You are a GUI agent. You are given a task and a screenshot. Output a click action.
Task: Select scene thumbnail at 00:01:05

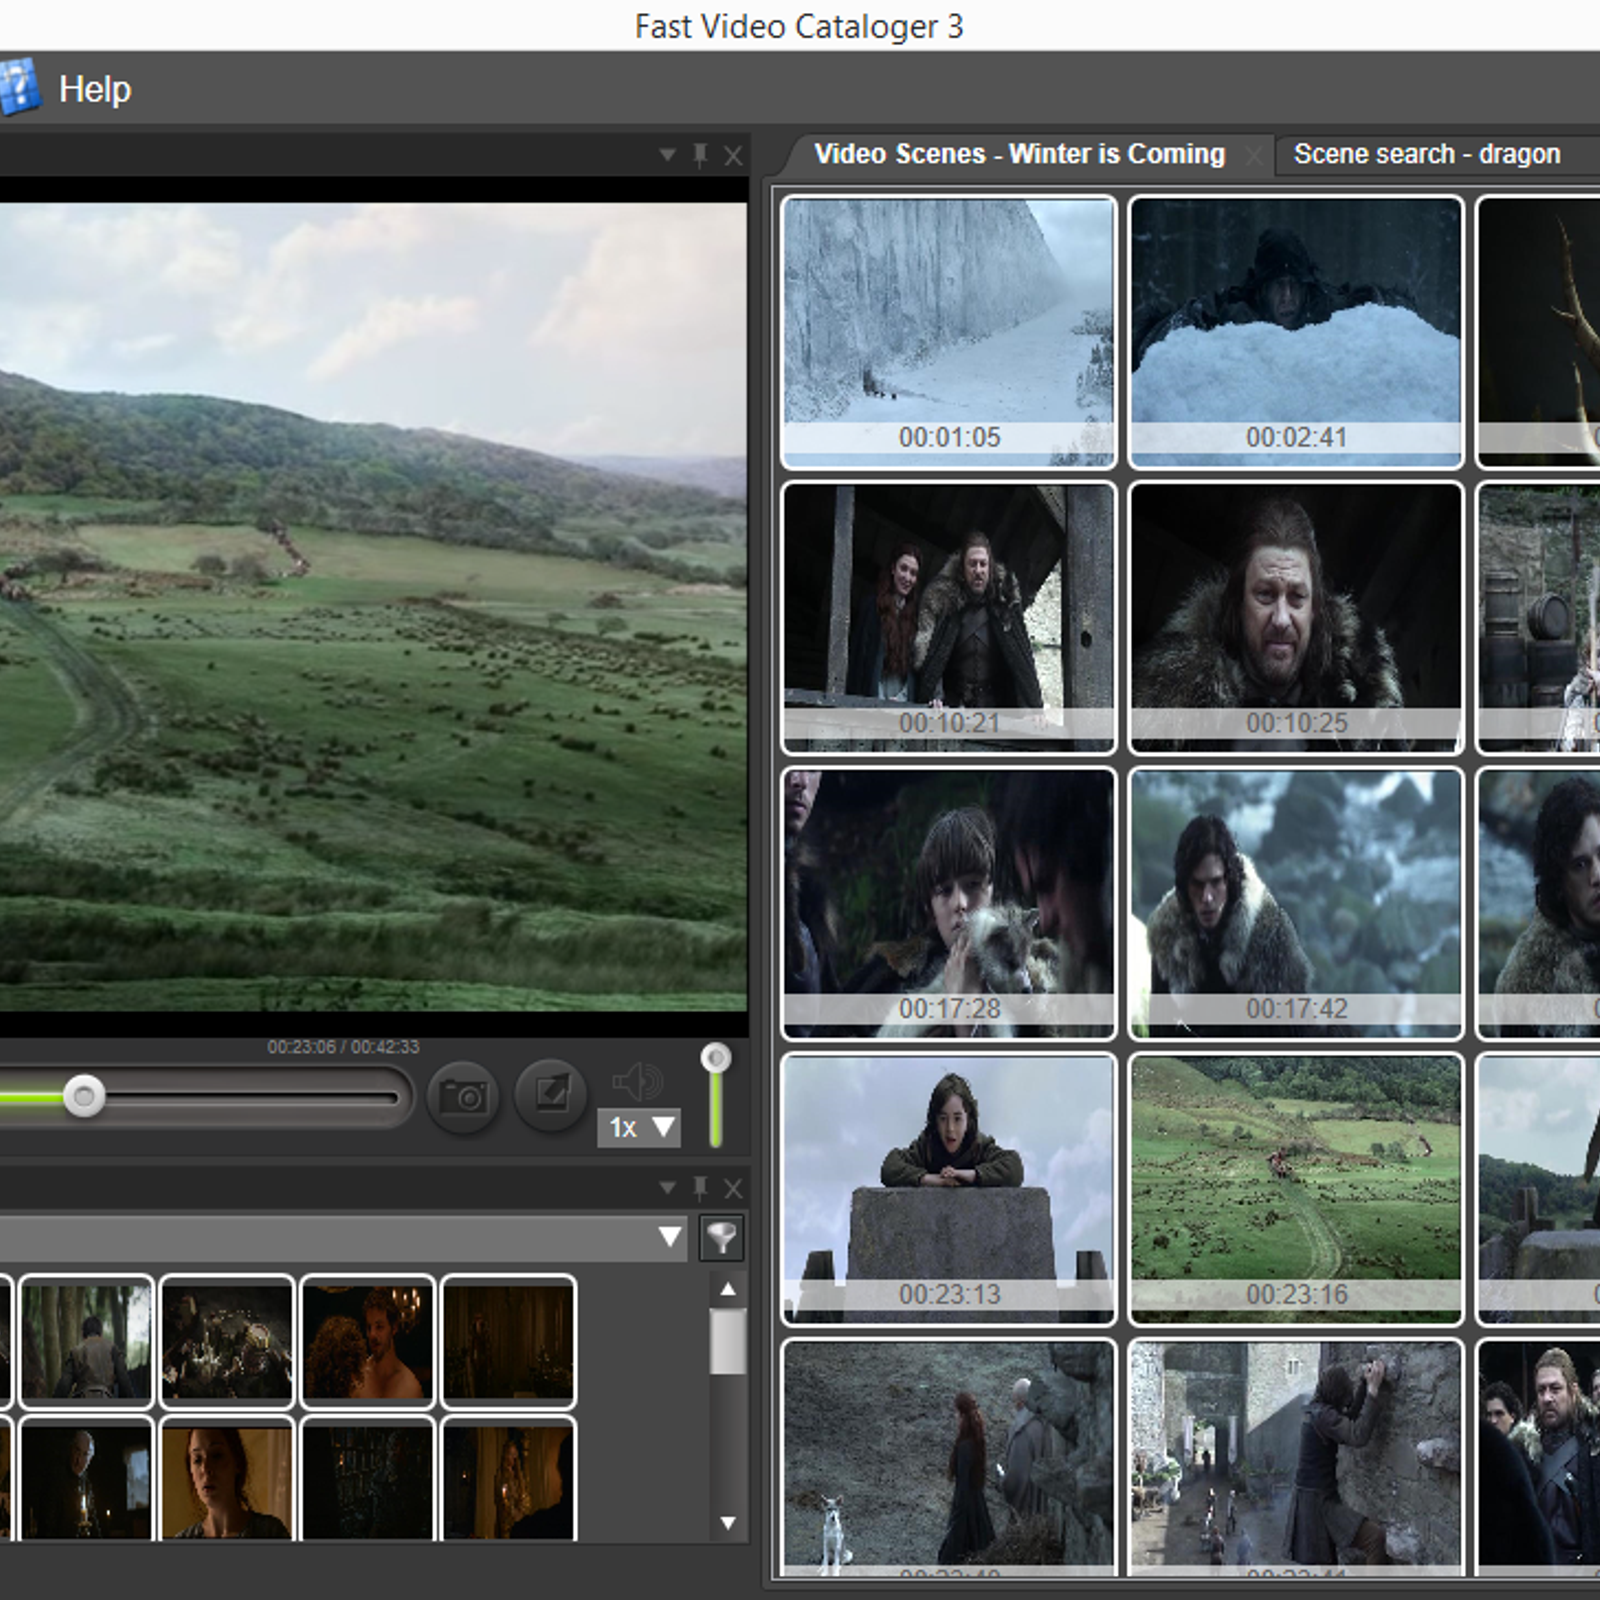[x=948, y=332]
